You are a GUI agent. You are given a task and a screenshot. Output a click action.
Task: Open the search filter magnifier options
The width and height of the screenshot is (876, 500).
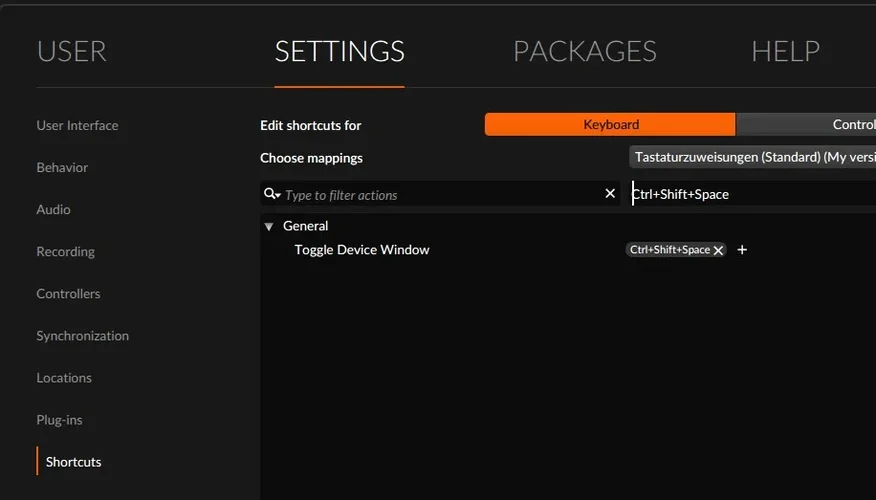tap(271, 194)
